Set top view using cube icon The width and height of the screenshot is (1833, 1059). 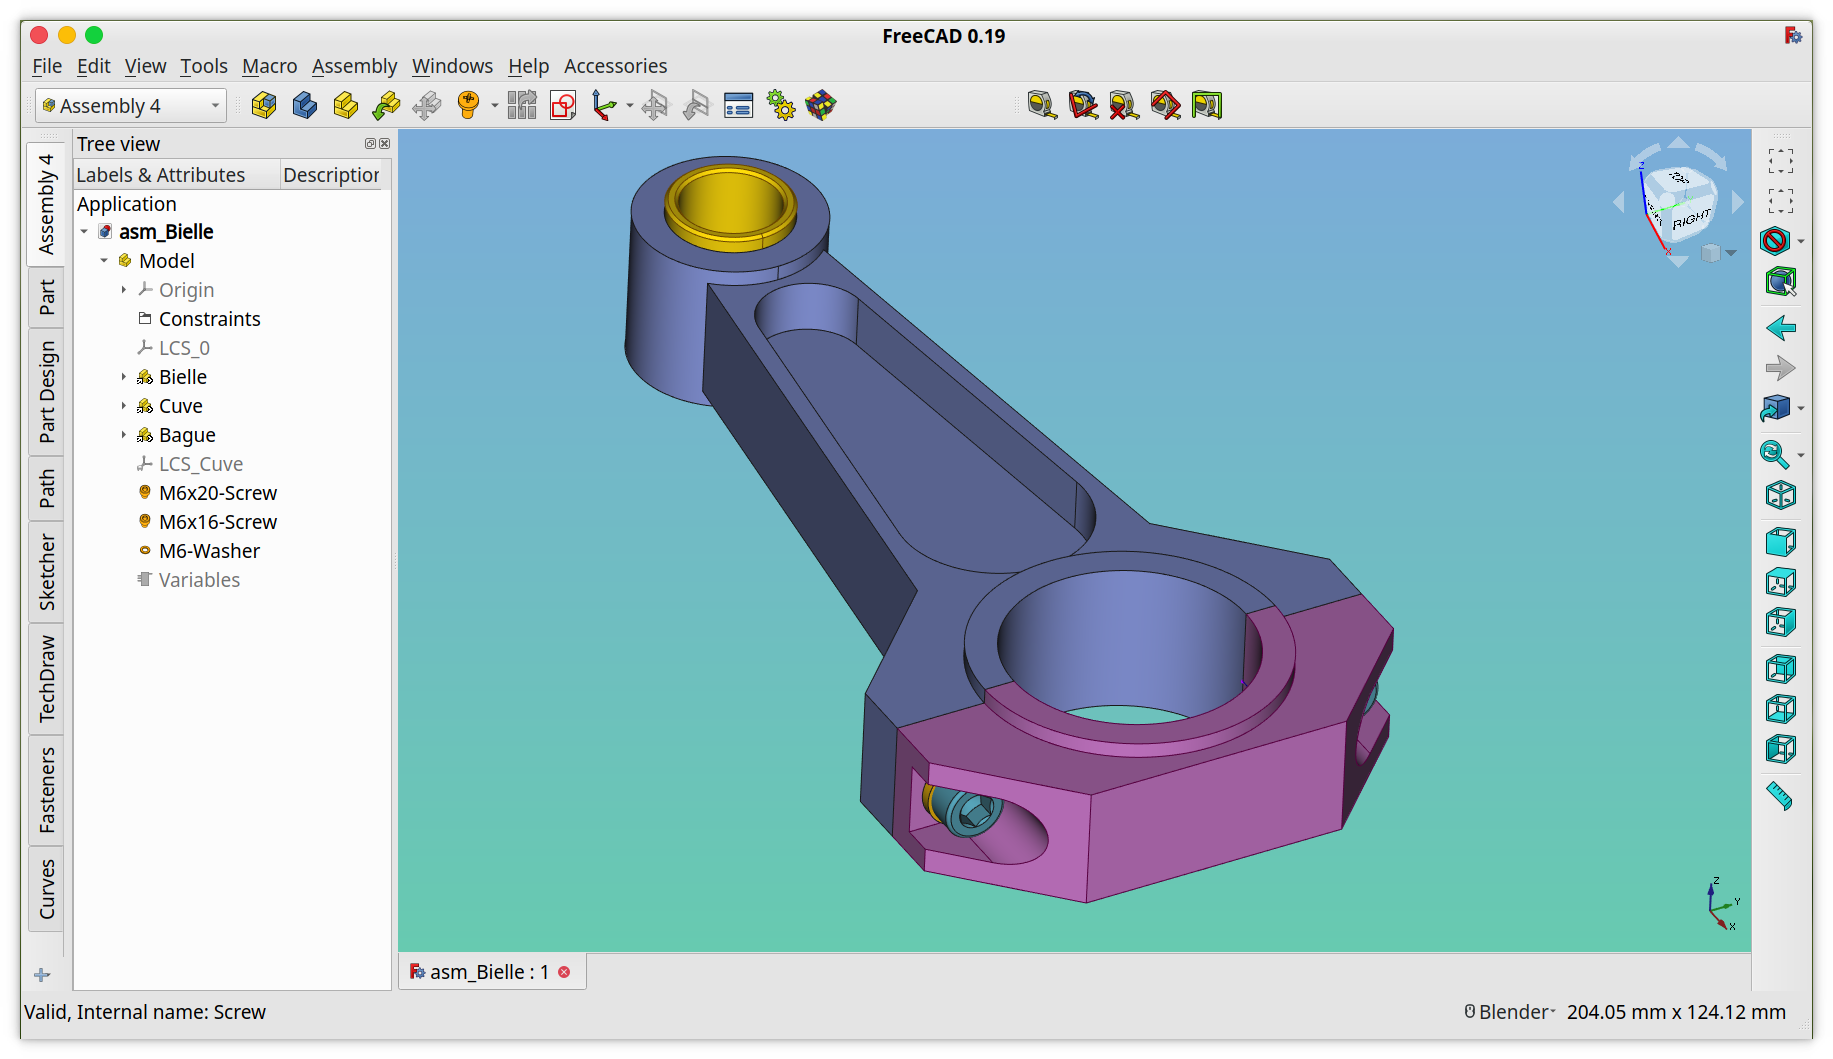coord(1781,582)
